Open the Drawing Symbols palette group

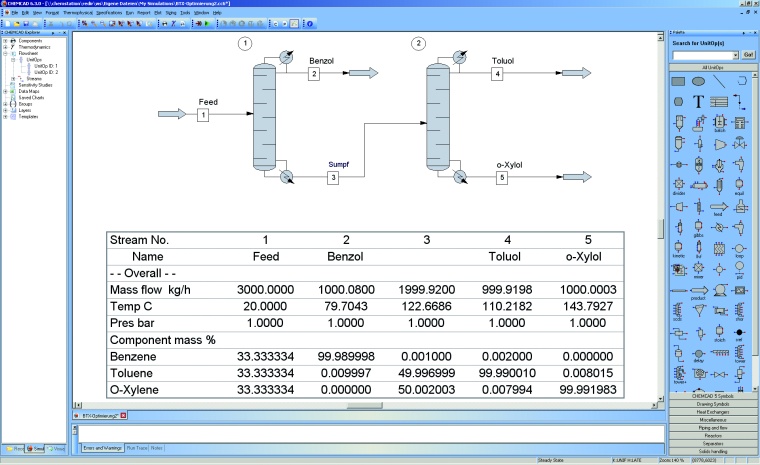tap(712, 404)
